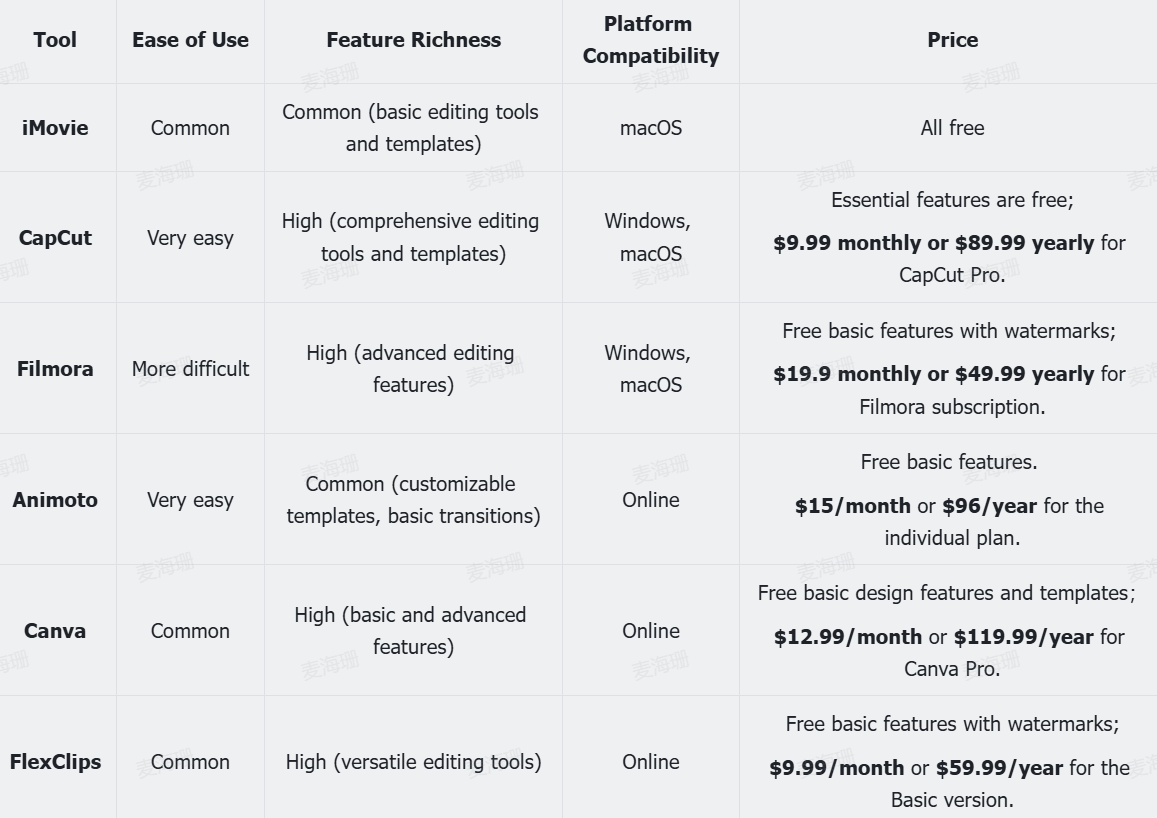
Task: Select the "Feature Richness" header cell
Action: pos(413,40)
